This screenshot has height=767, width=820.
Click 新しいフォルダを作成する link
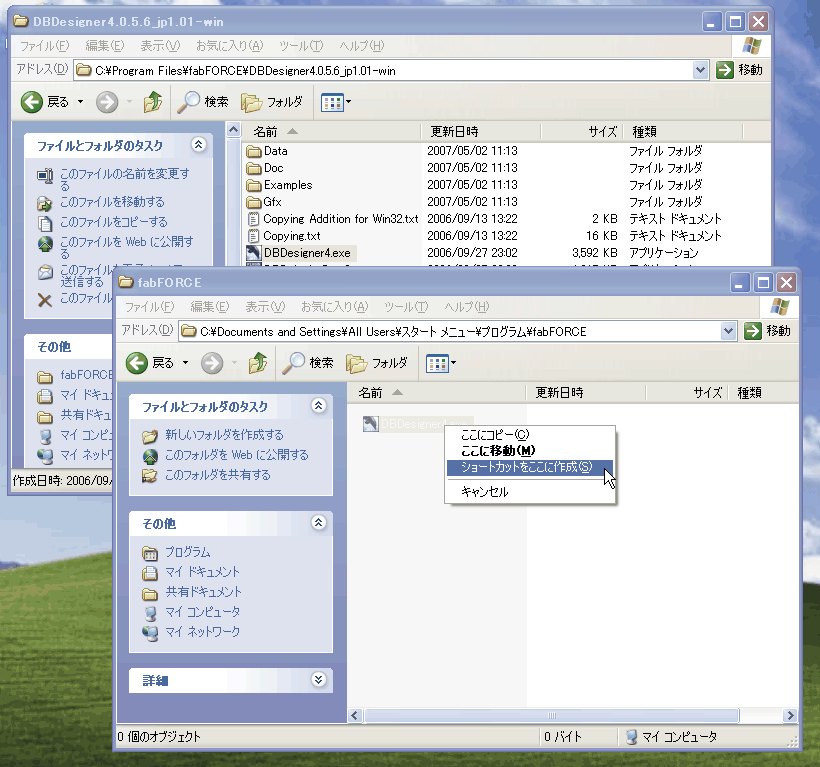224,435
